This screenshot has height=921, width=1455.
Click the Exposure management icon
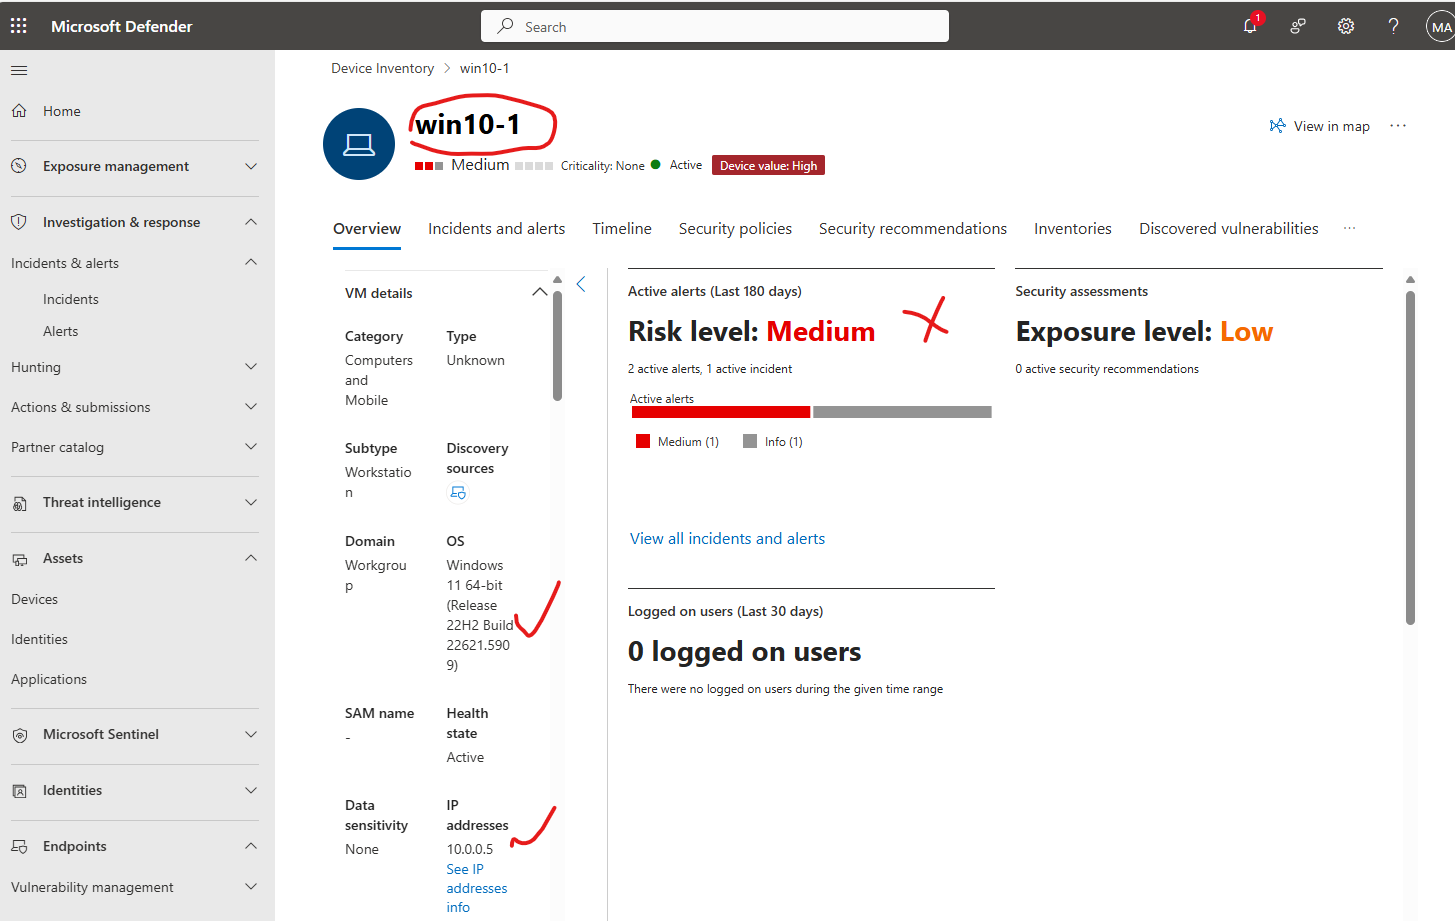click(x=19, y=166)
